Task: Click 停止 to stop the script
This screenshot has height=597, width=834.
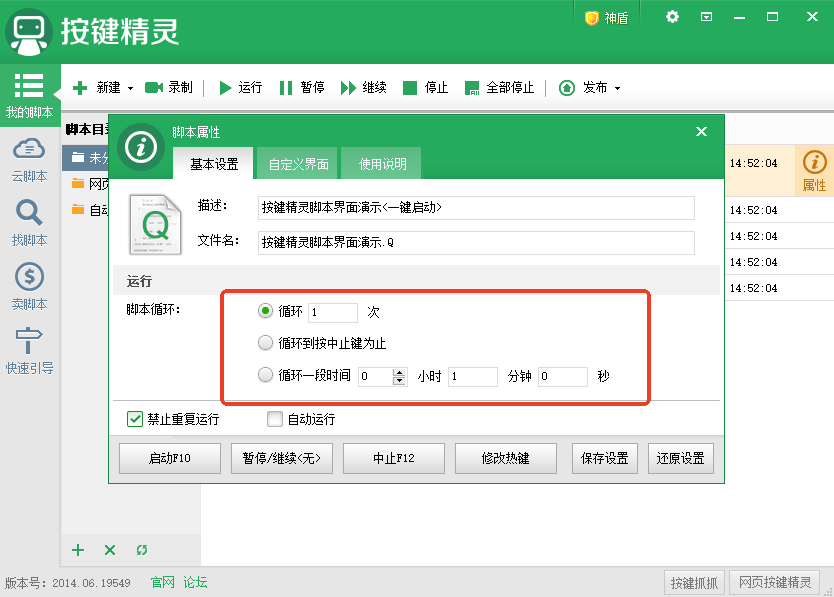Action: coord(426,88)
